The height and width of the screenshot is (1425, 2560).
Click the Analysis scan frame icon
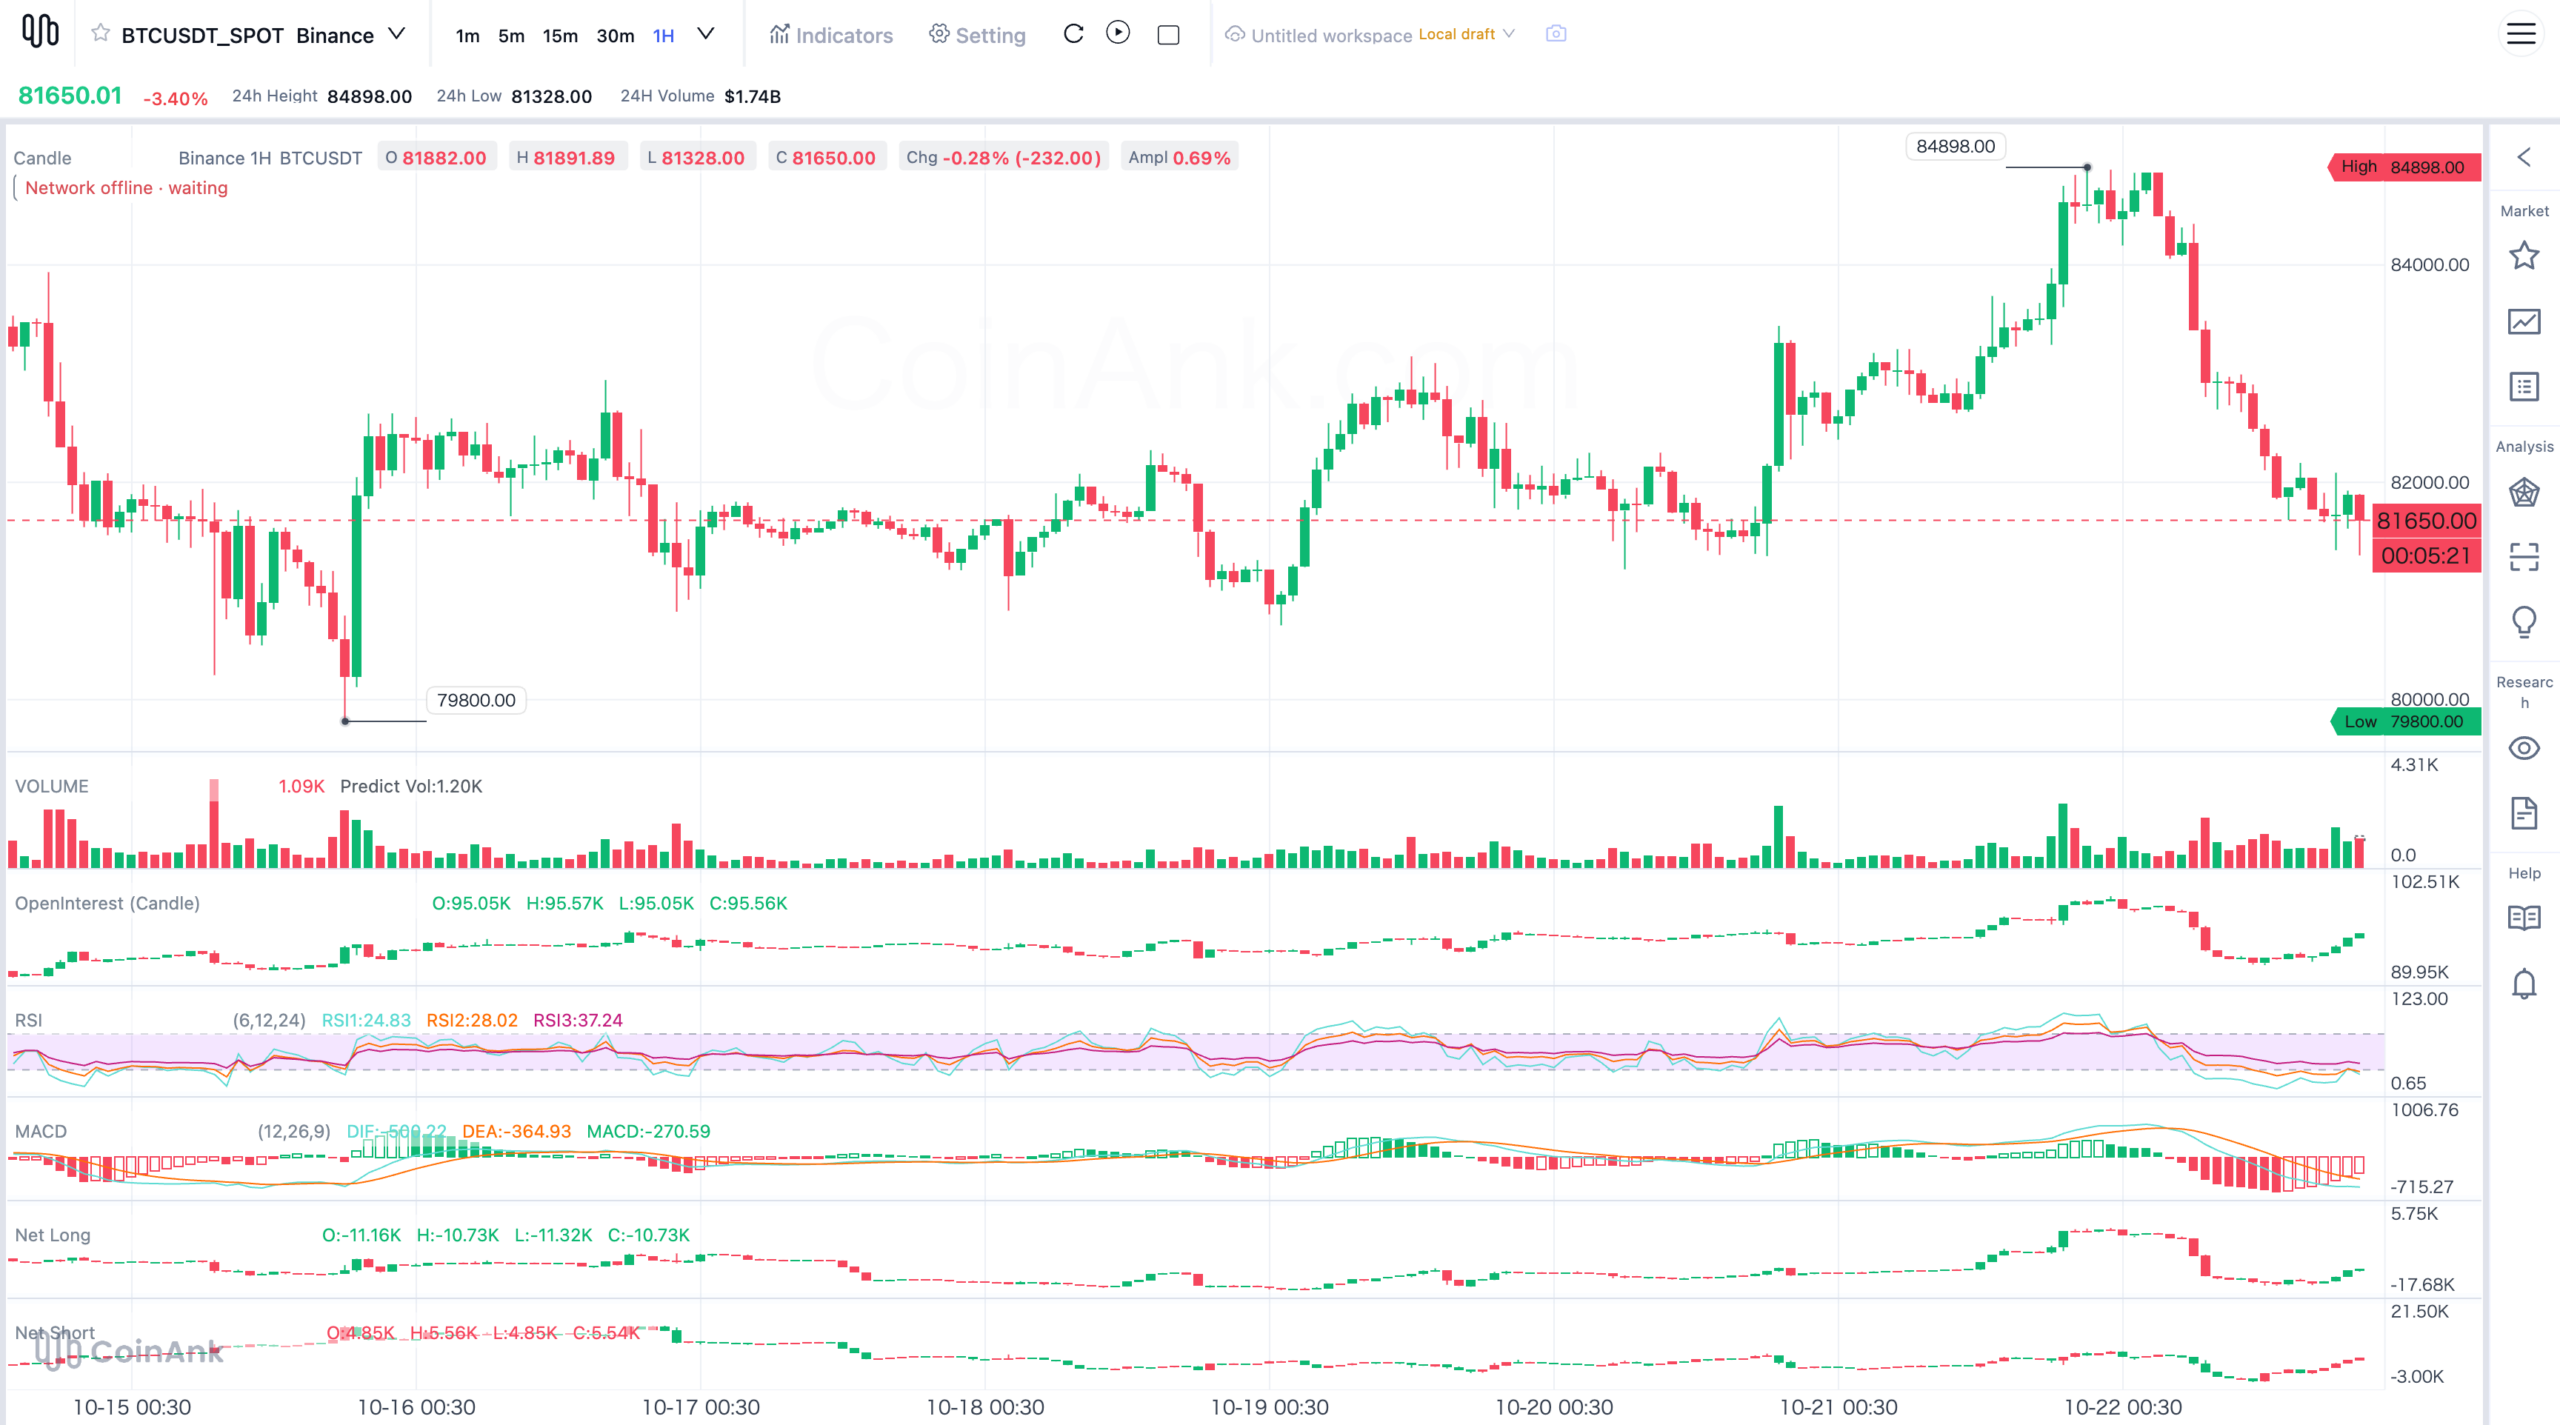click(2524, 557)
